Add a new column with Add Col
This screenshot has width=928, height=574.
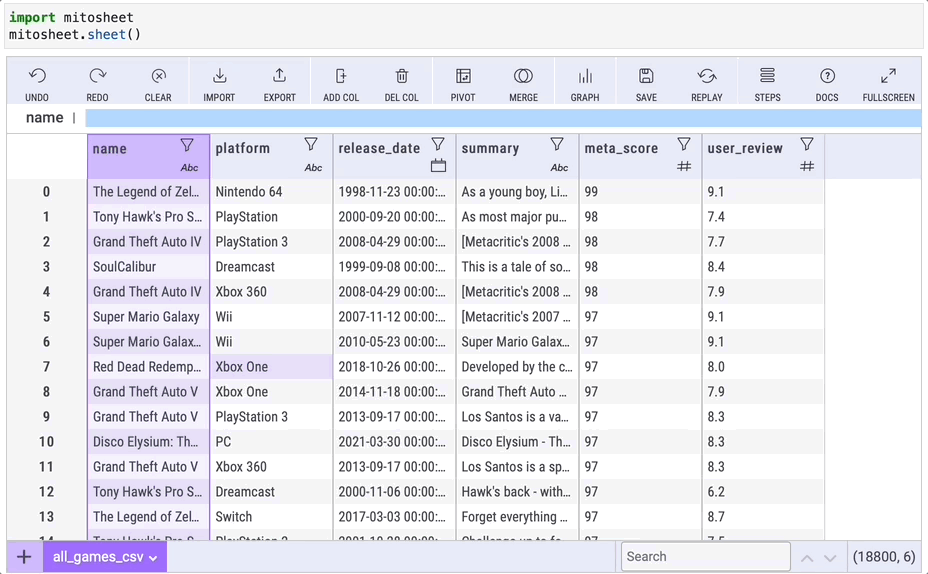point(341,77)
